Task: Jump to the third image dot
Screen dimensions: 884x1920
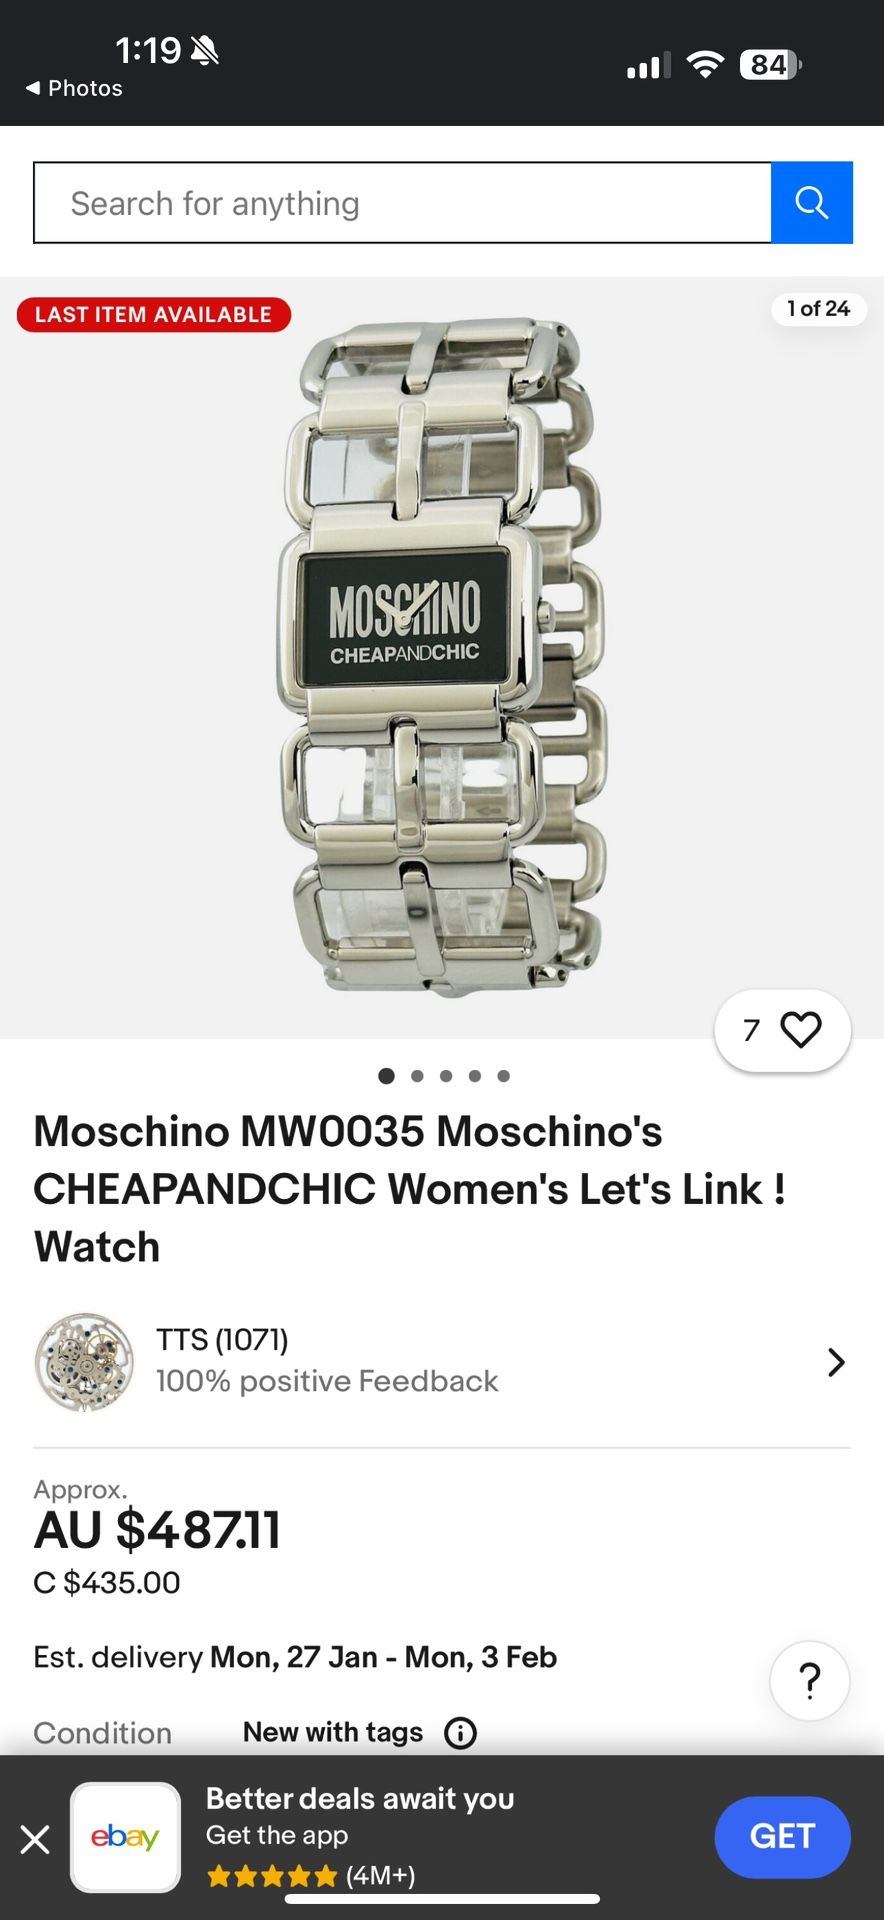Action: pos(446,1076)
